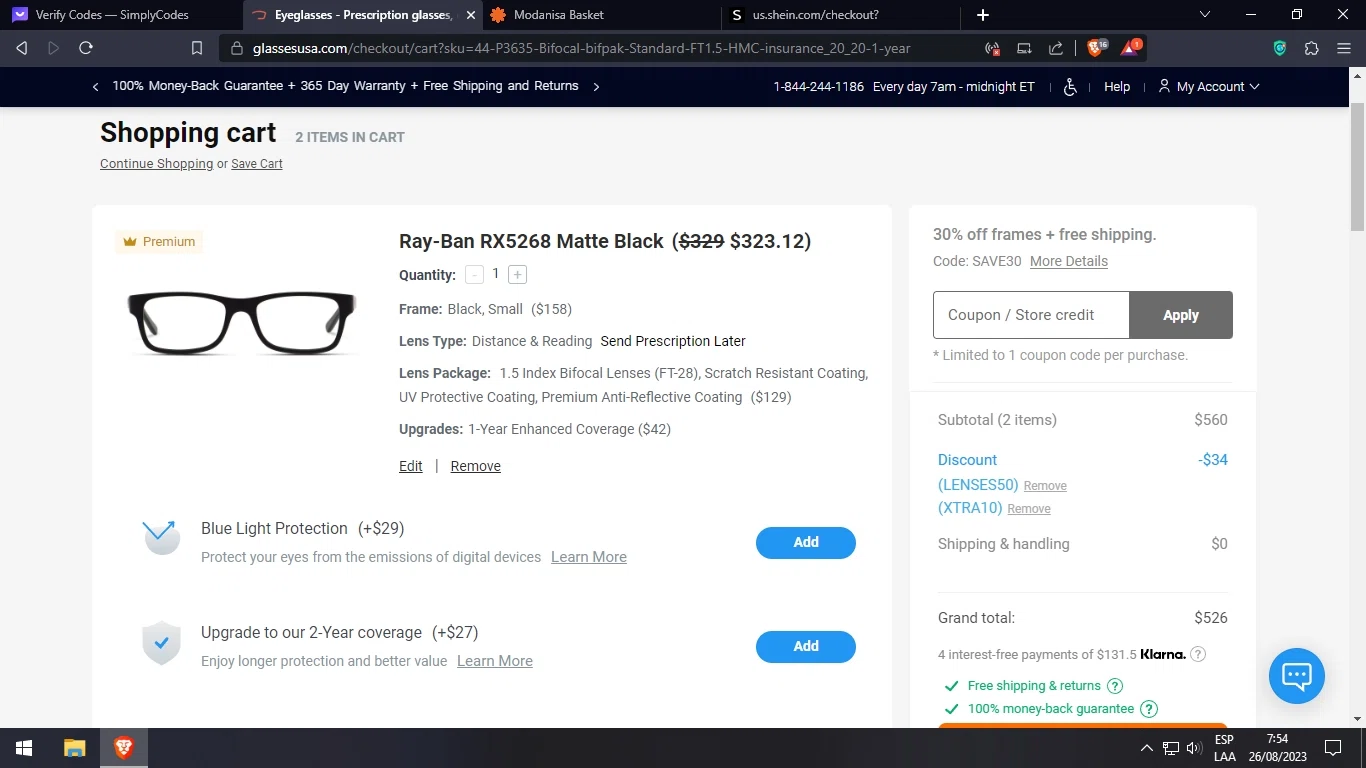Screen dimensions: 1366x768
Task: Click the Ray-Ban glasses product image
Action: pos(242,322)
